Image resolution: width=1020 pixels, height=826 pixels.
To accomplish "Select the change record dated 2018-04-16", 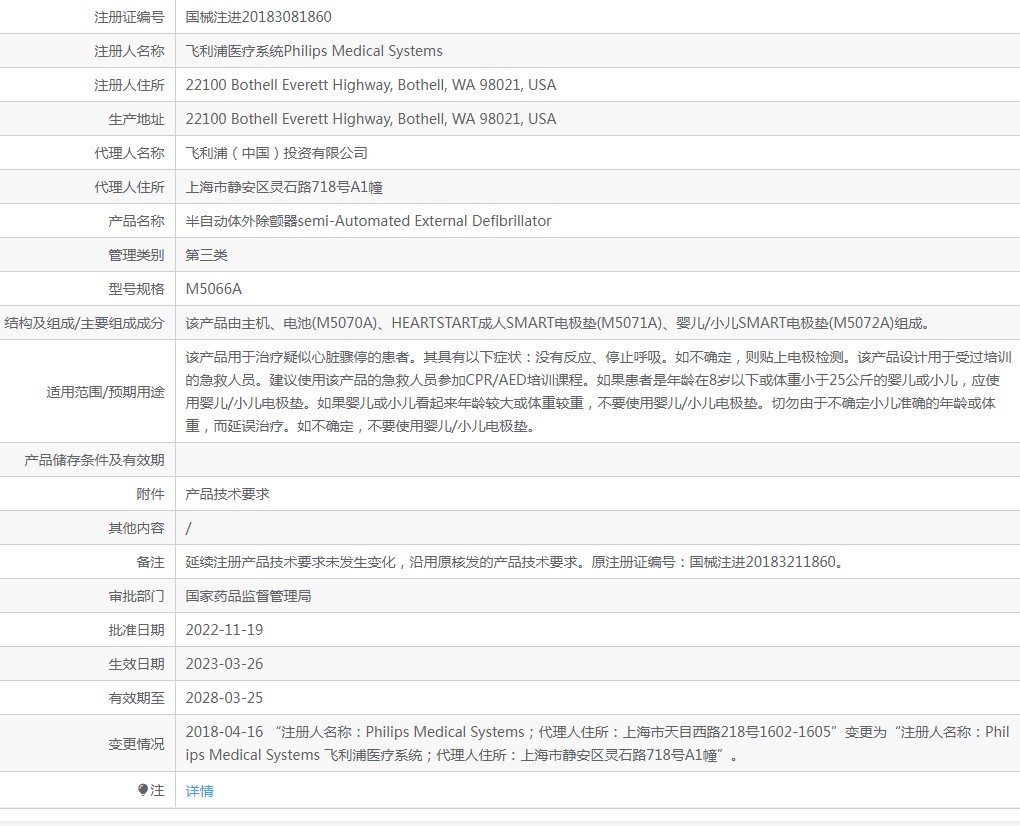I will [597, 743].
